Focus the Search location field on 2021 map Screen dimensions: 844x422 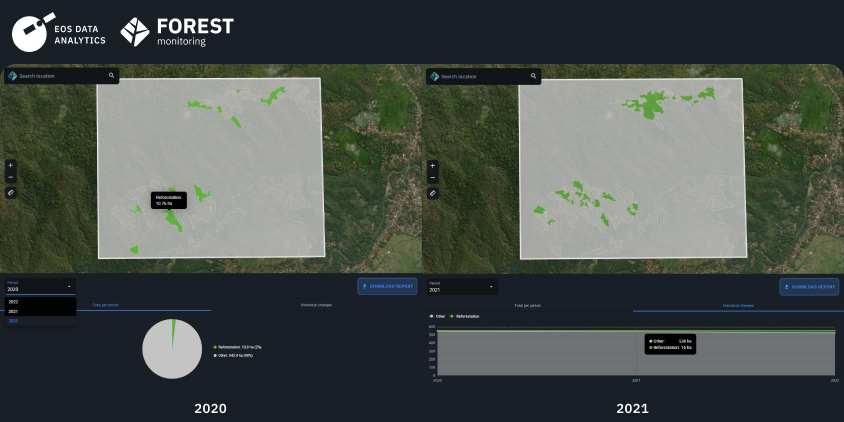[x=484, y=76]
